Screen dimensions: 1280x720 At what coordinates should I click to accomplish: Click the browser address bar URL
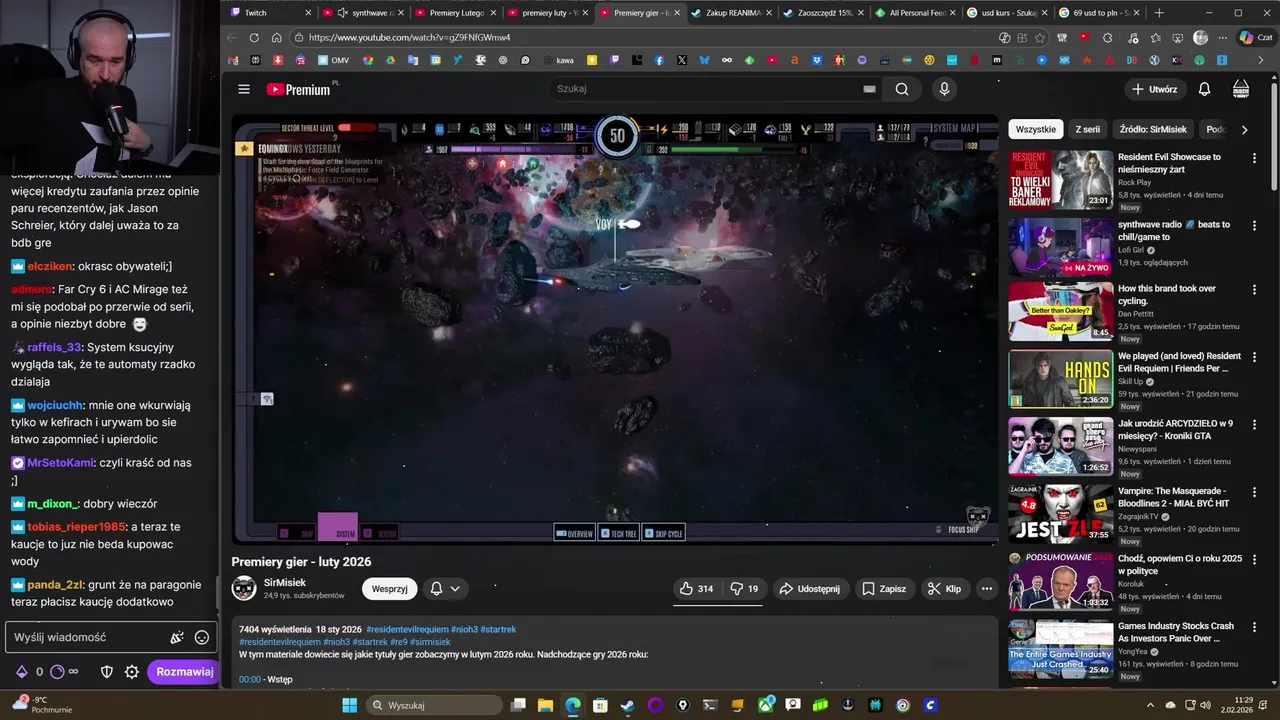pyautogui.click(x=409, y=38)
